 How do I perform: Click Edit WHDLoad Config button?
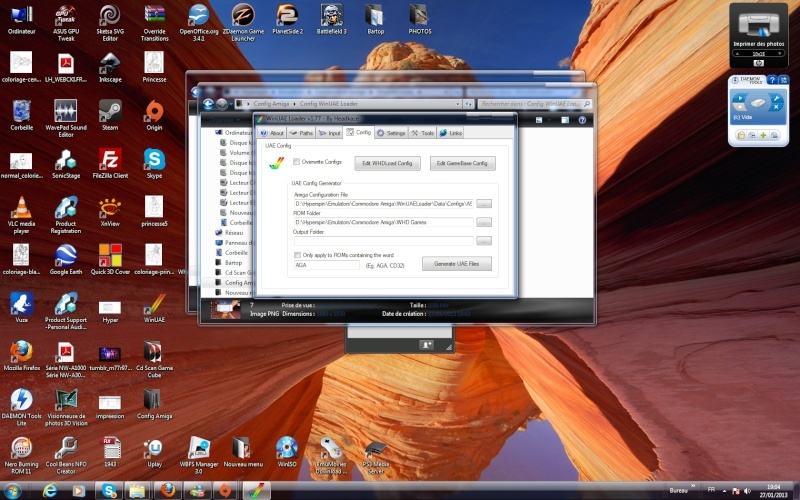pyautogui.click(x=387, y=163)
